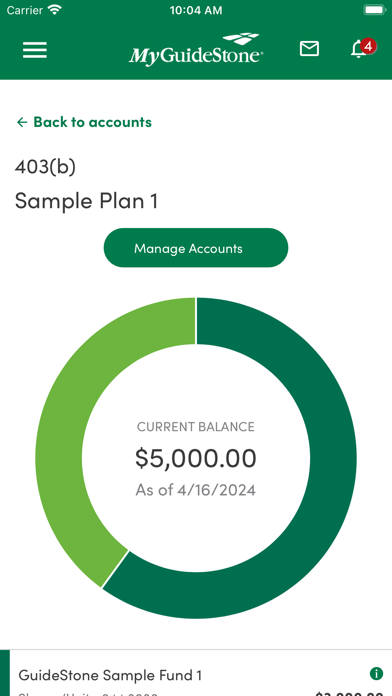Screen dimensions: 392x696
Task: Go back via Back to accounts link
Action: [84, 122]
